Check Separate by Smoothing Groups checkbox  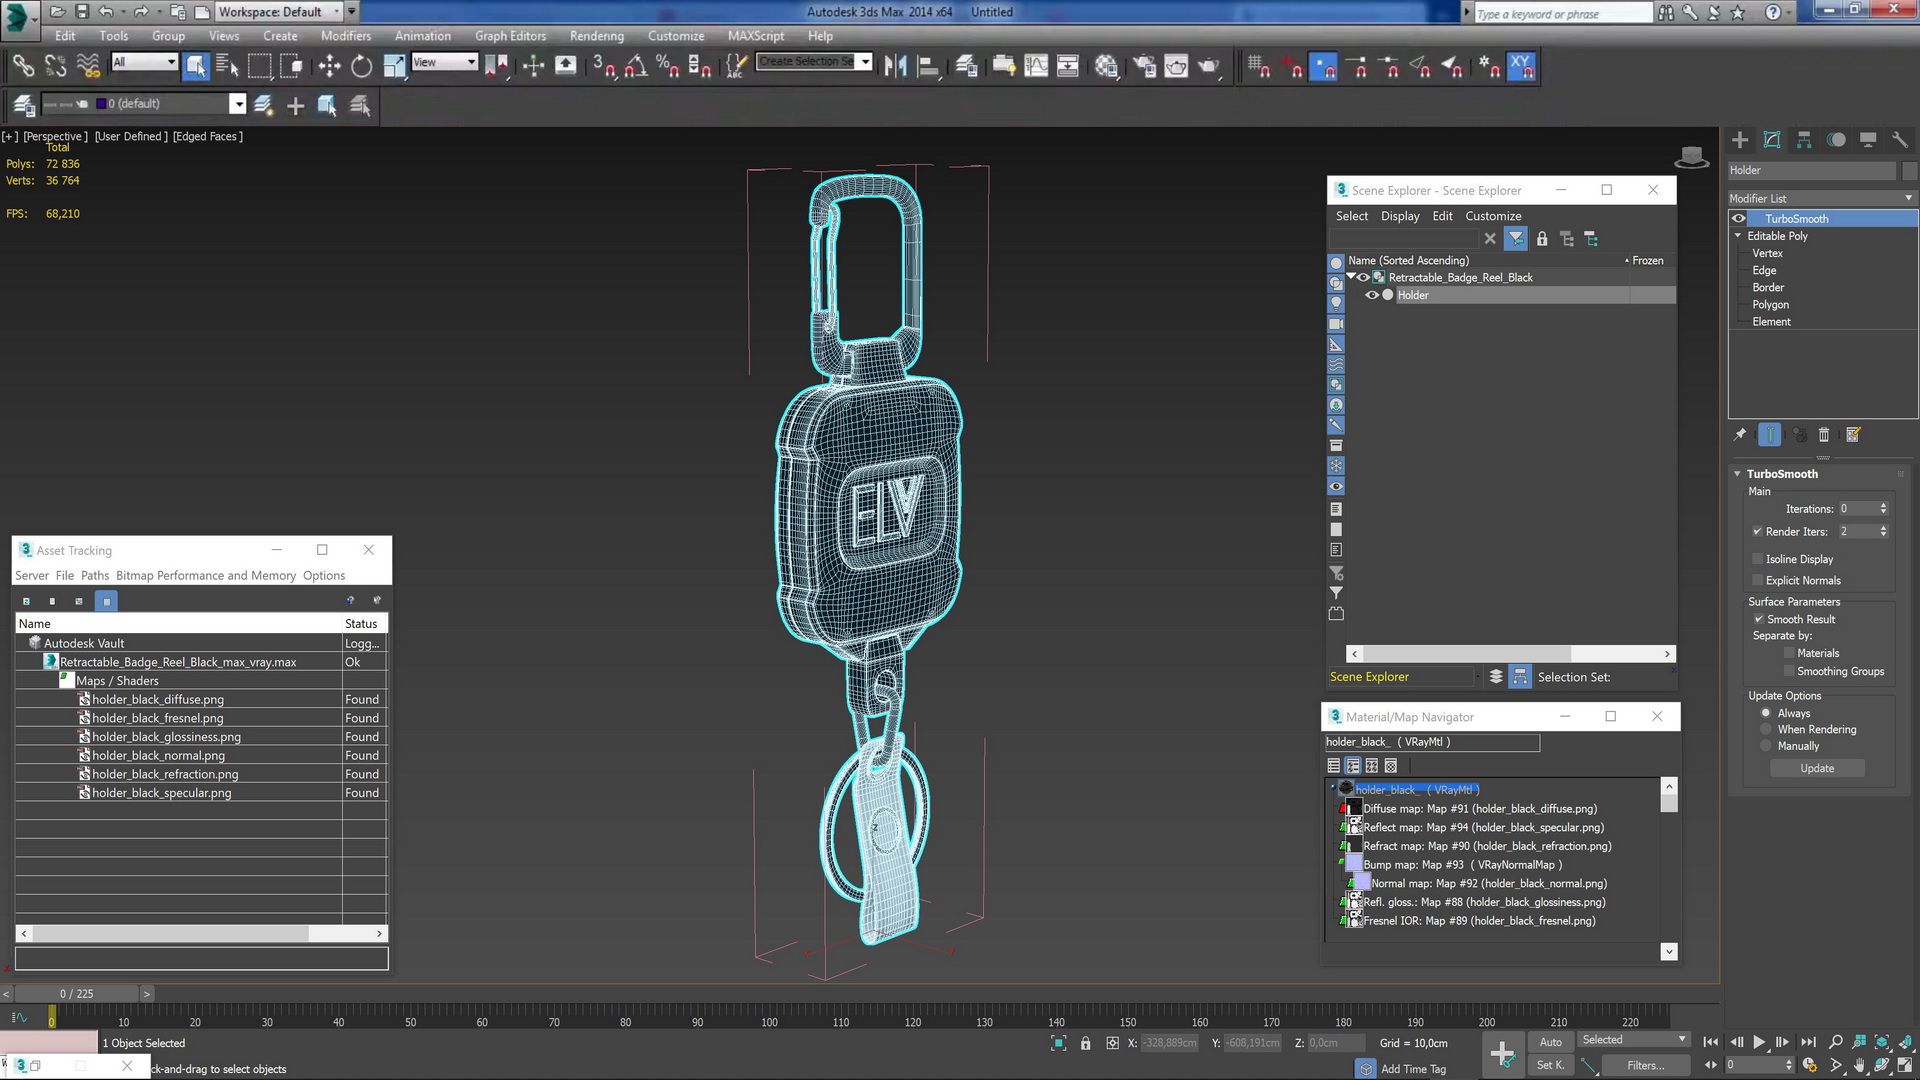click(1789, 672)
